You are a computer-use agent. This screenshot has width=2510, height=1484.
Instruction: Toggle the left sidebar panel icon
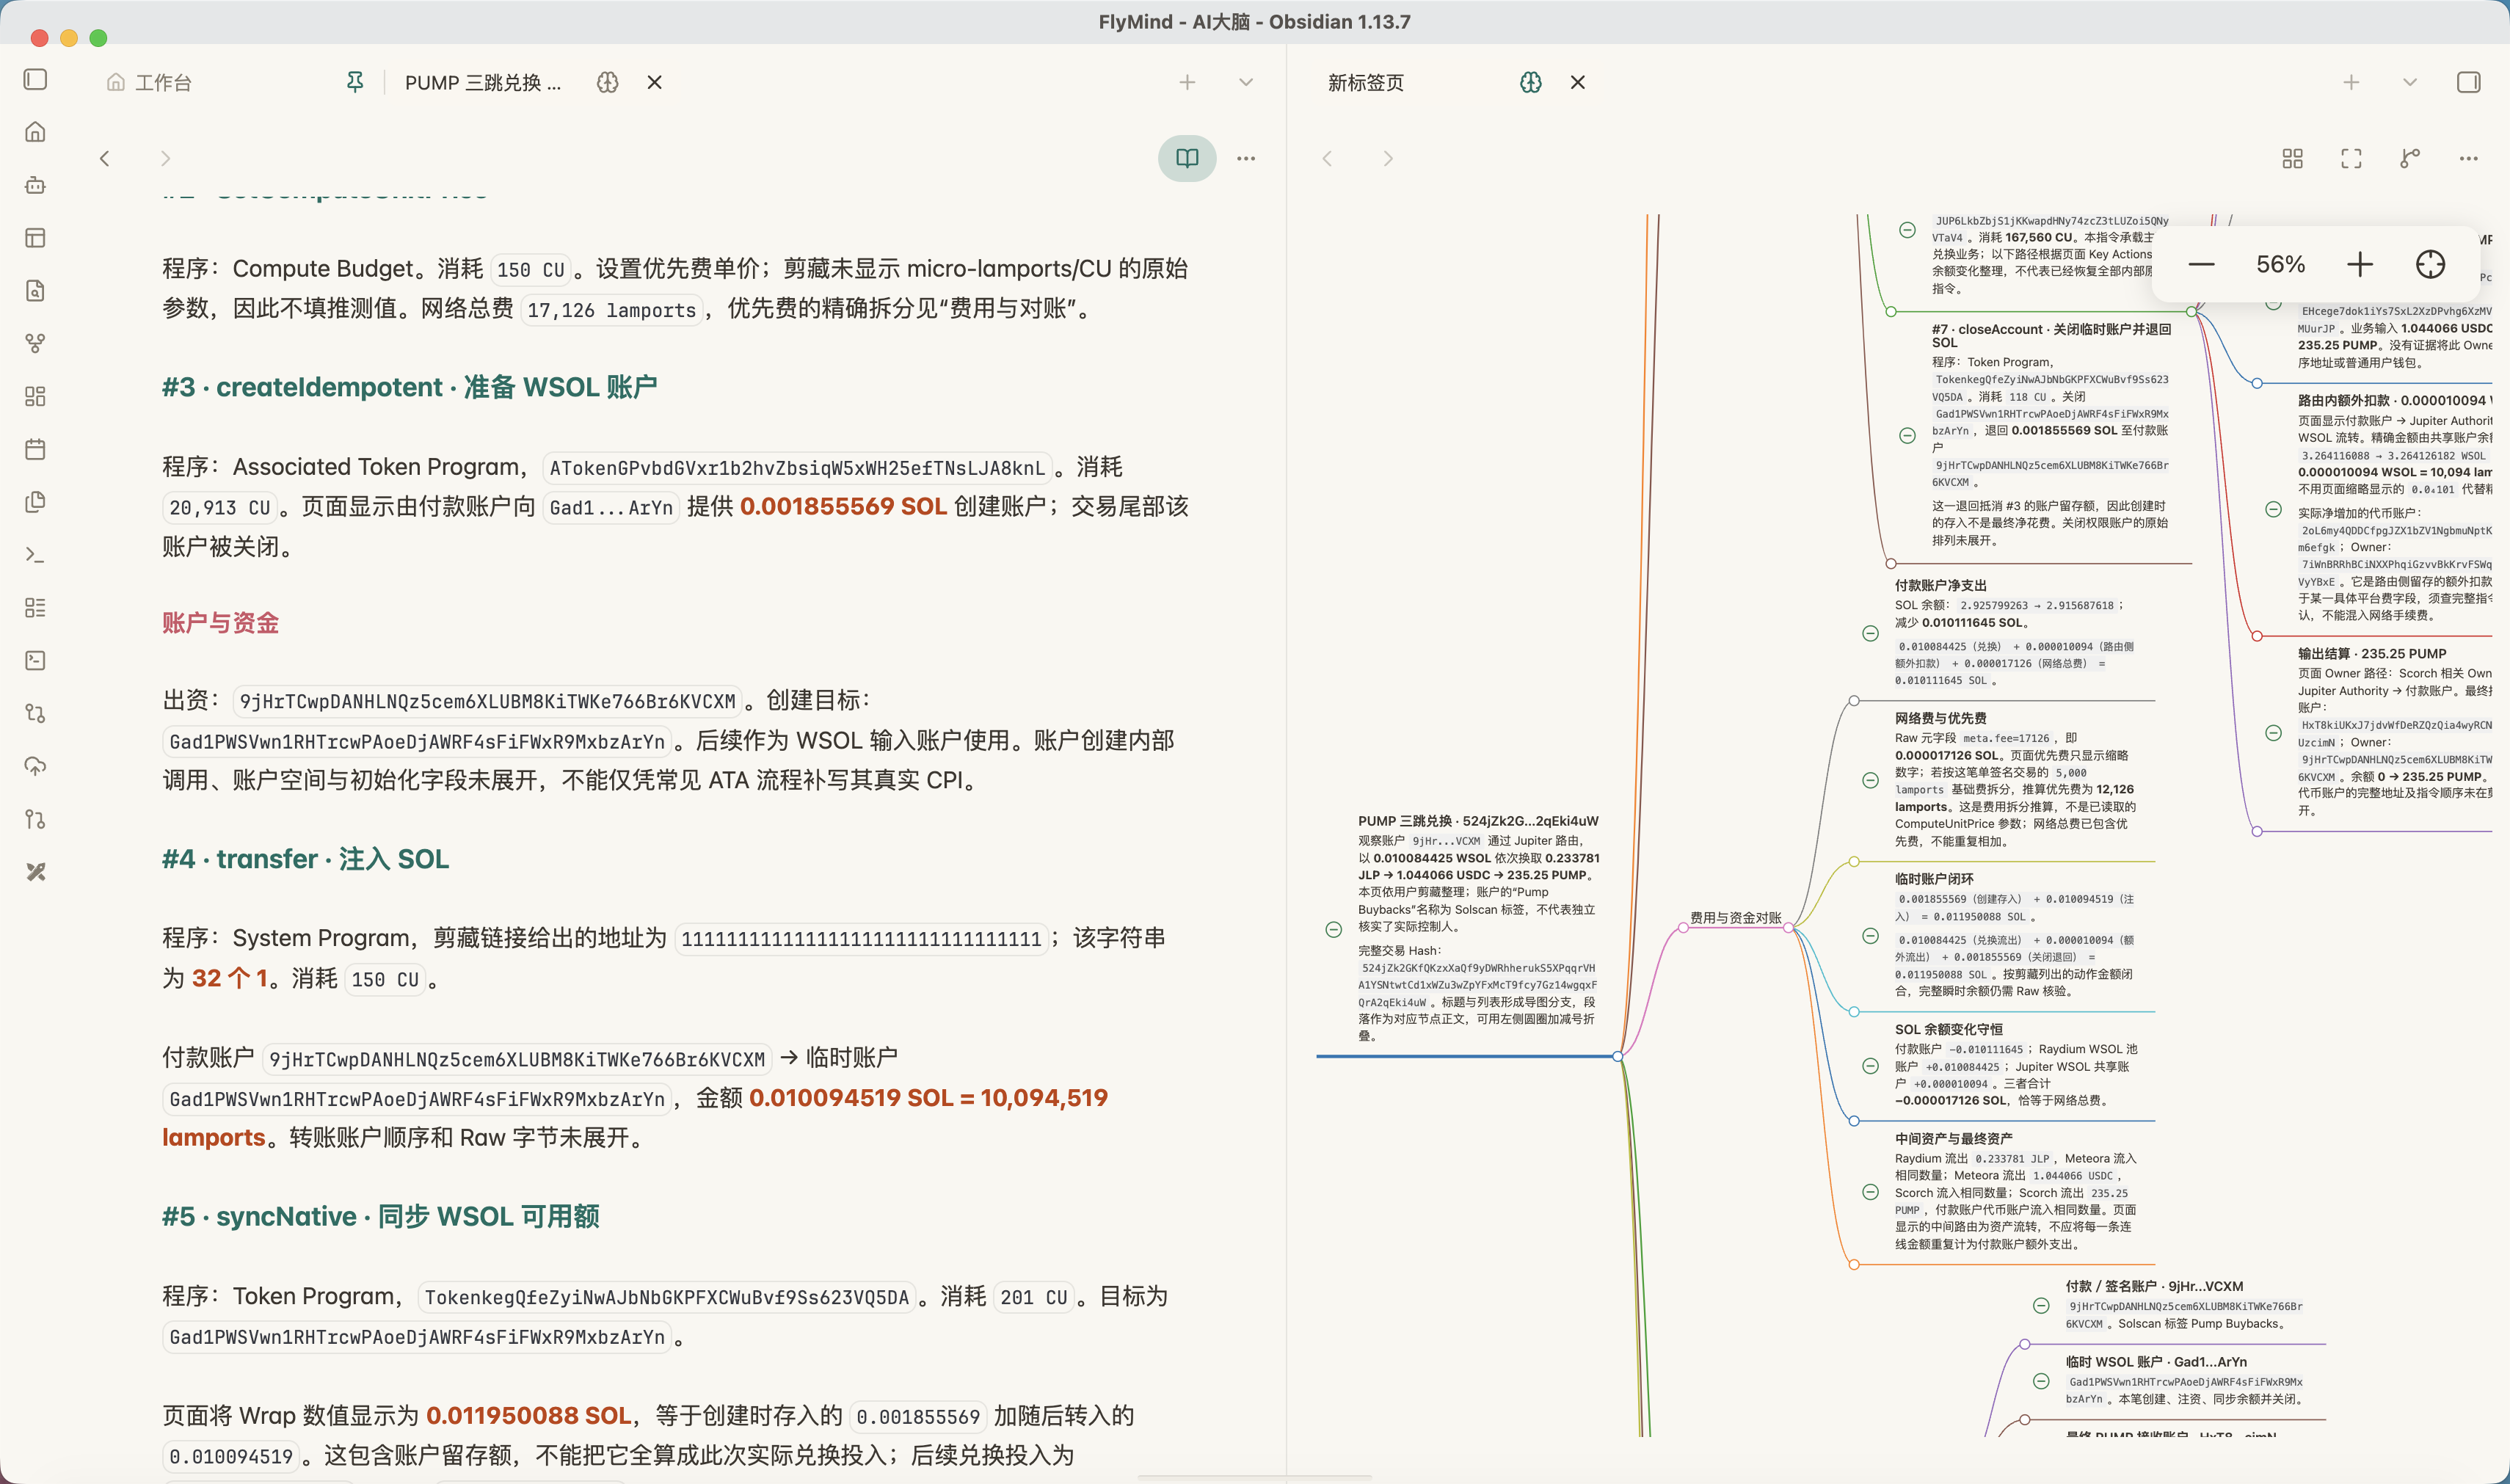[36, 79]
